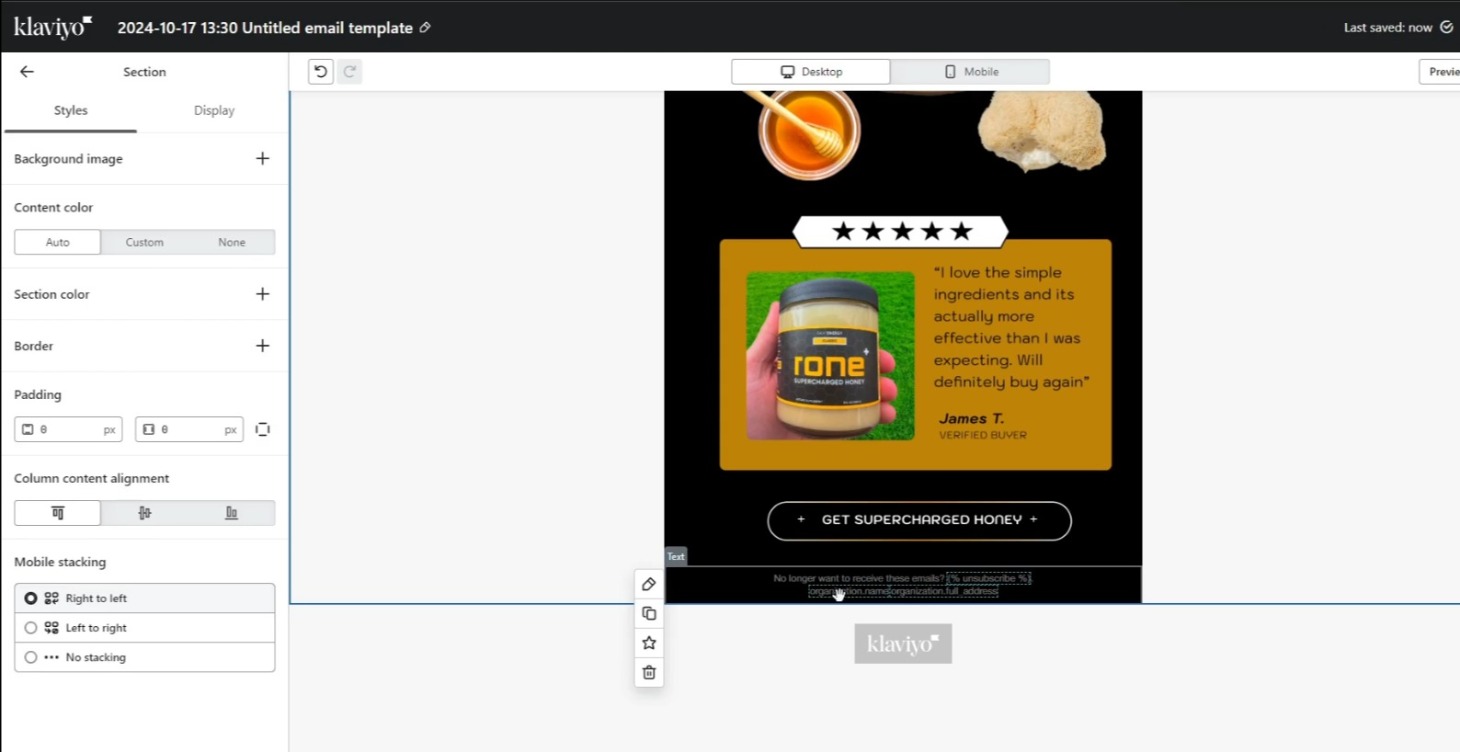
Task: Switch to the Display tab
Action: pyautogui.click(x=214, y=111)
